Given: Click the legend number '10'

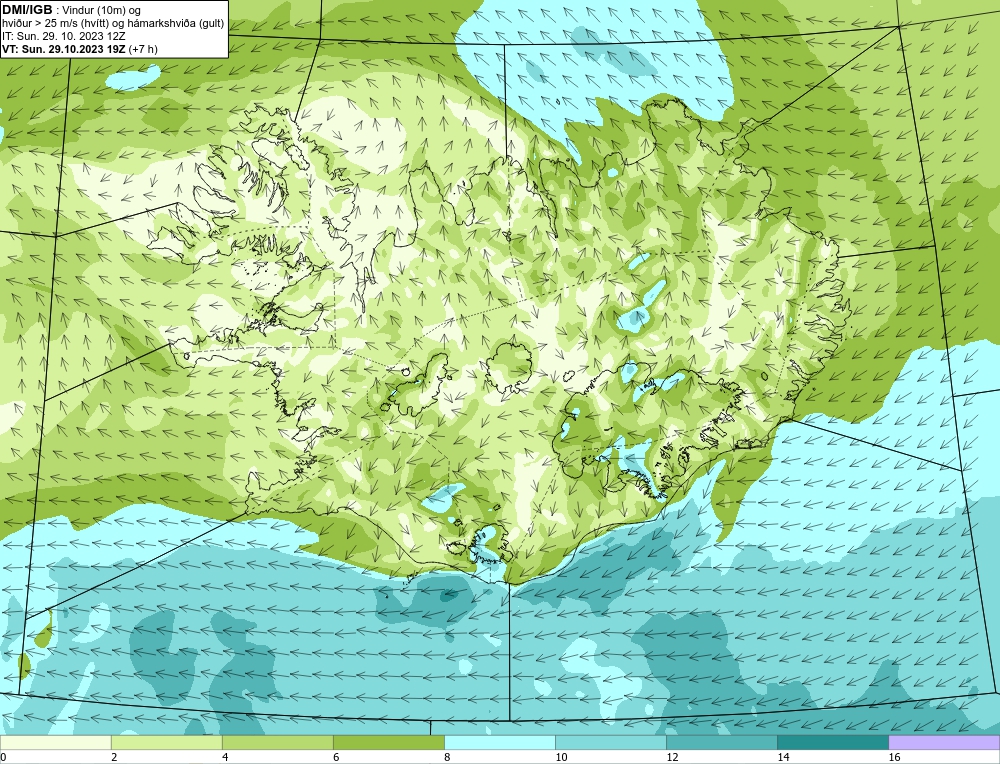Looking at the screenshot, I should 561,757.
